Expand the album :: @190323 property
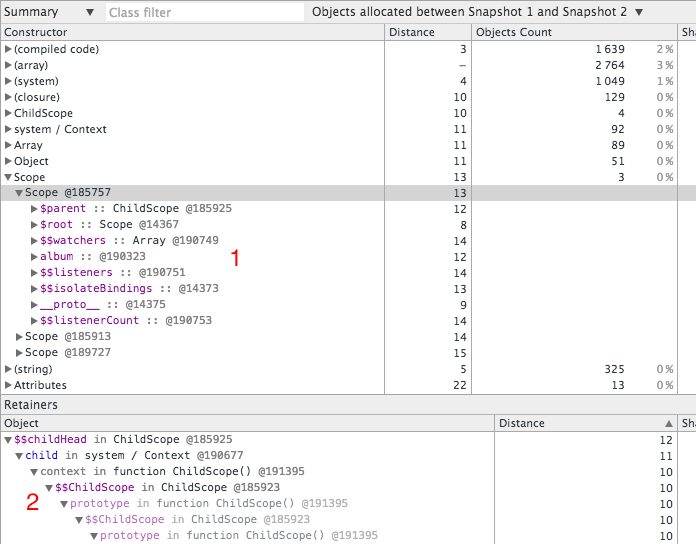Viewport: 696px width, 544px height. tap(34, 256)
